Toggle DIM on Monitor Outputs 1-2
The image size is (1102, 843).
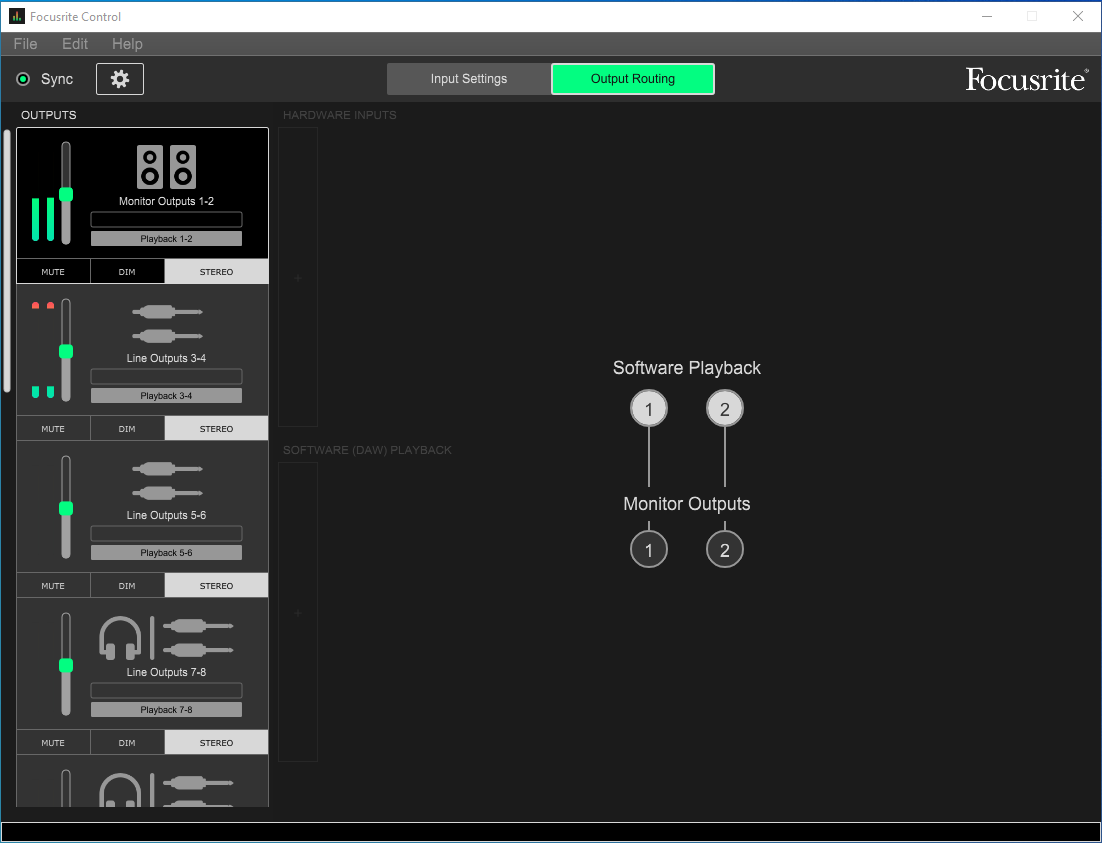127,272
